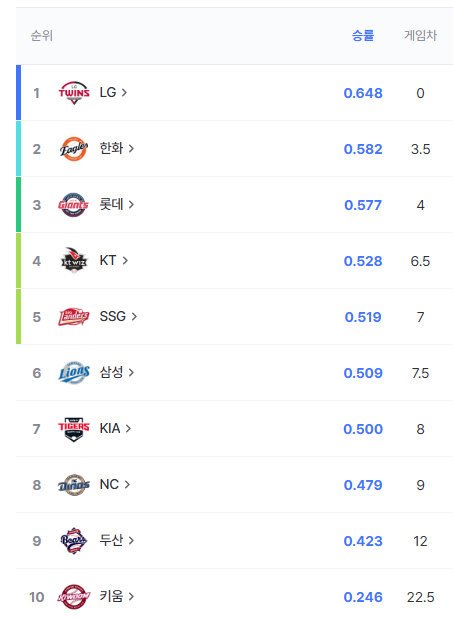Sort standings by 승률 column header
This screenshot has width=453, height=618.
[x=363, y=36]
